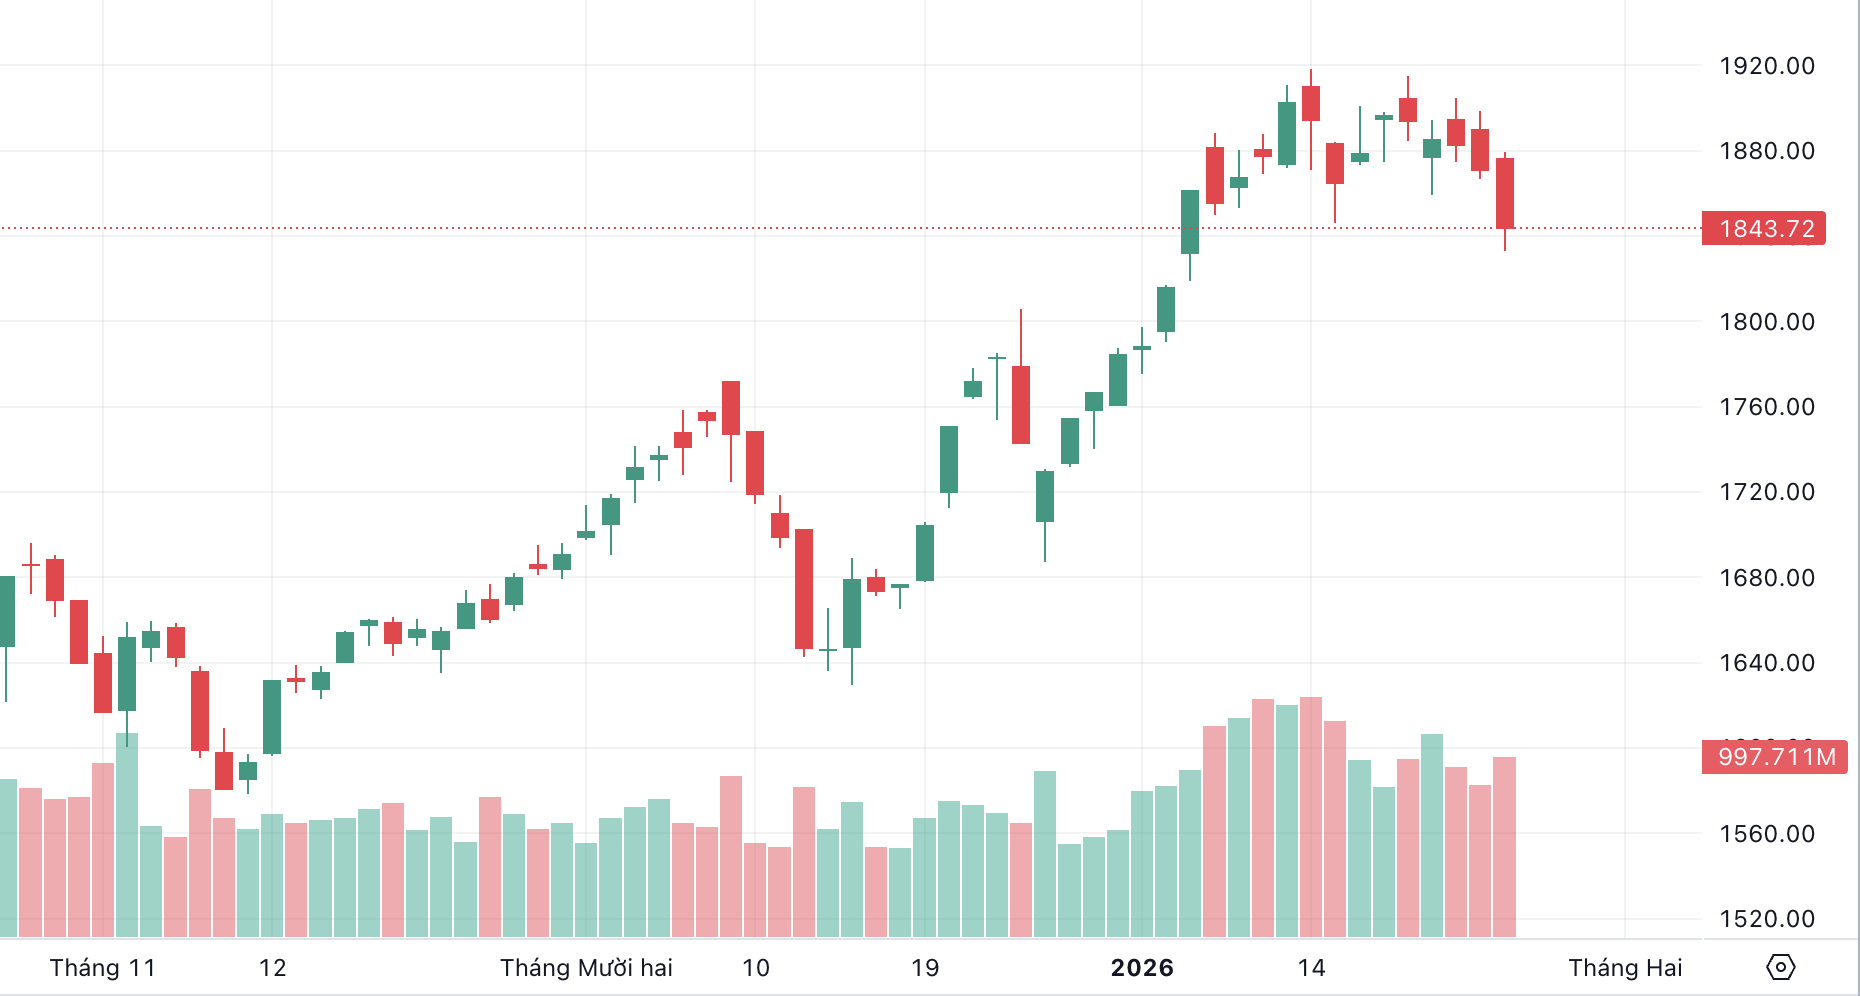Click the 1800.00 price scale label
1860x996 pixels.
[1766, 322]
